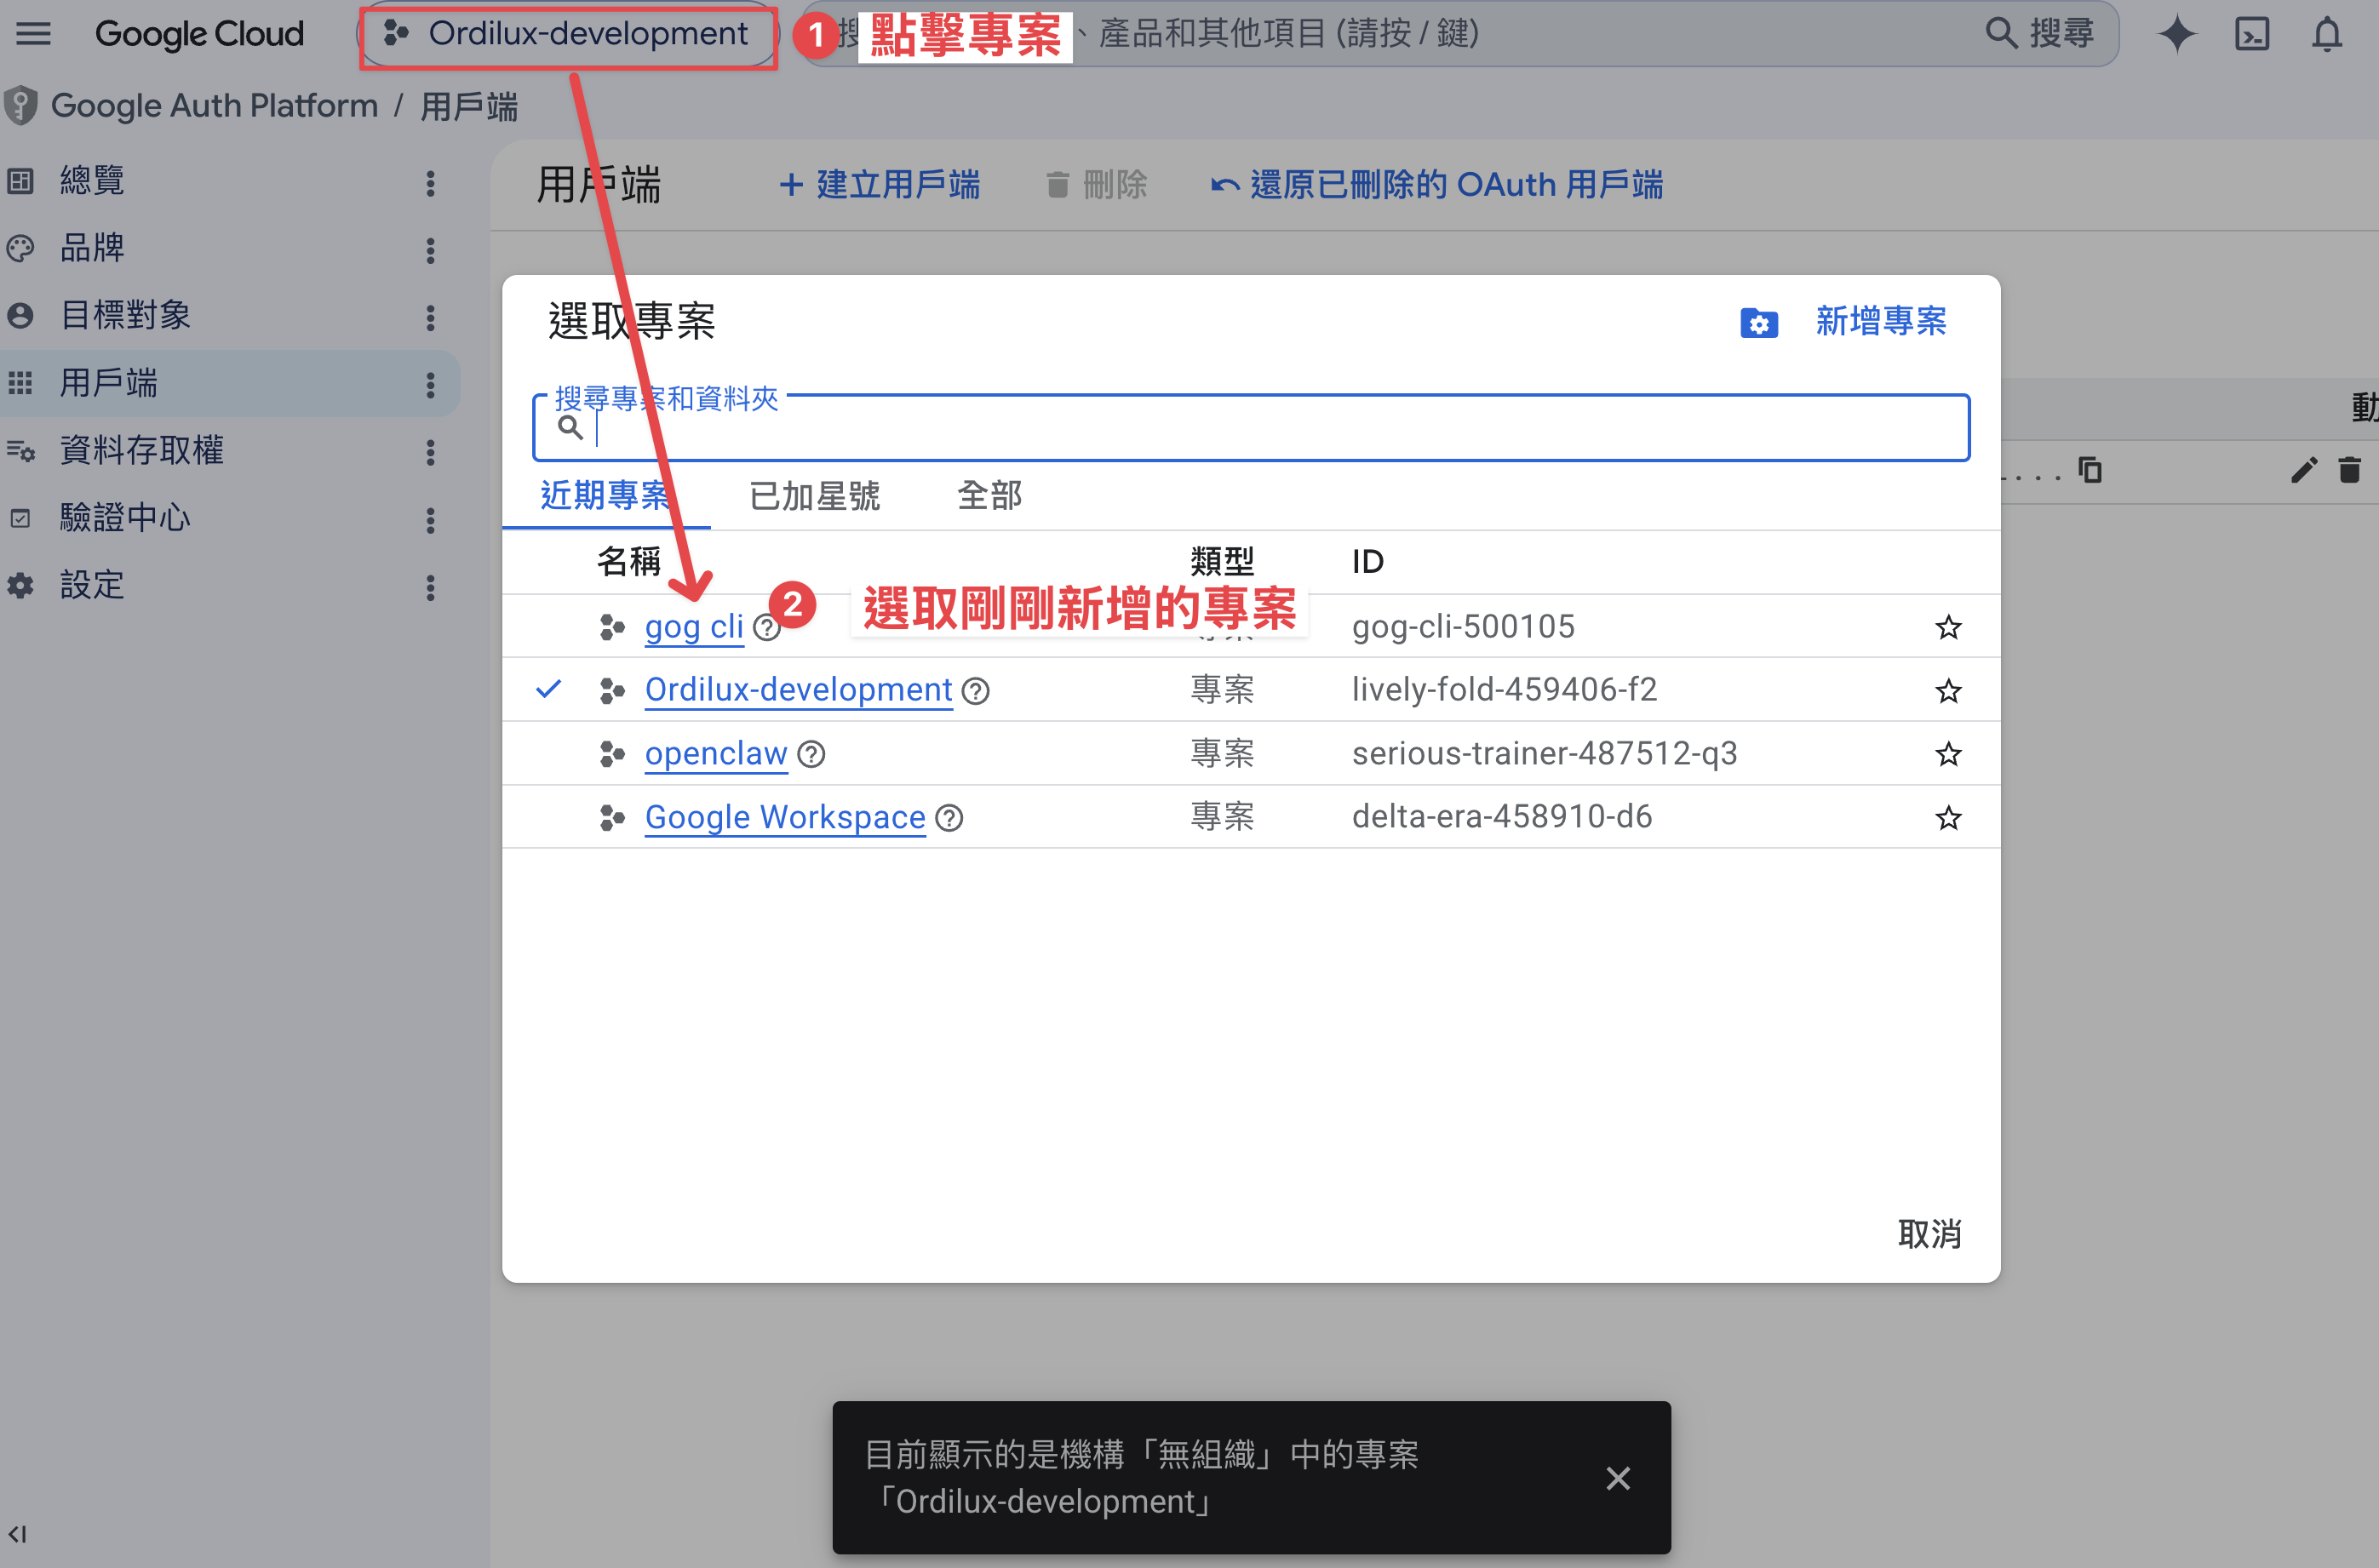Edit client pencil icon in background table
This screenshot has width=2379, height=1568.
[2303, 470]
